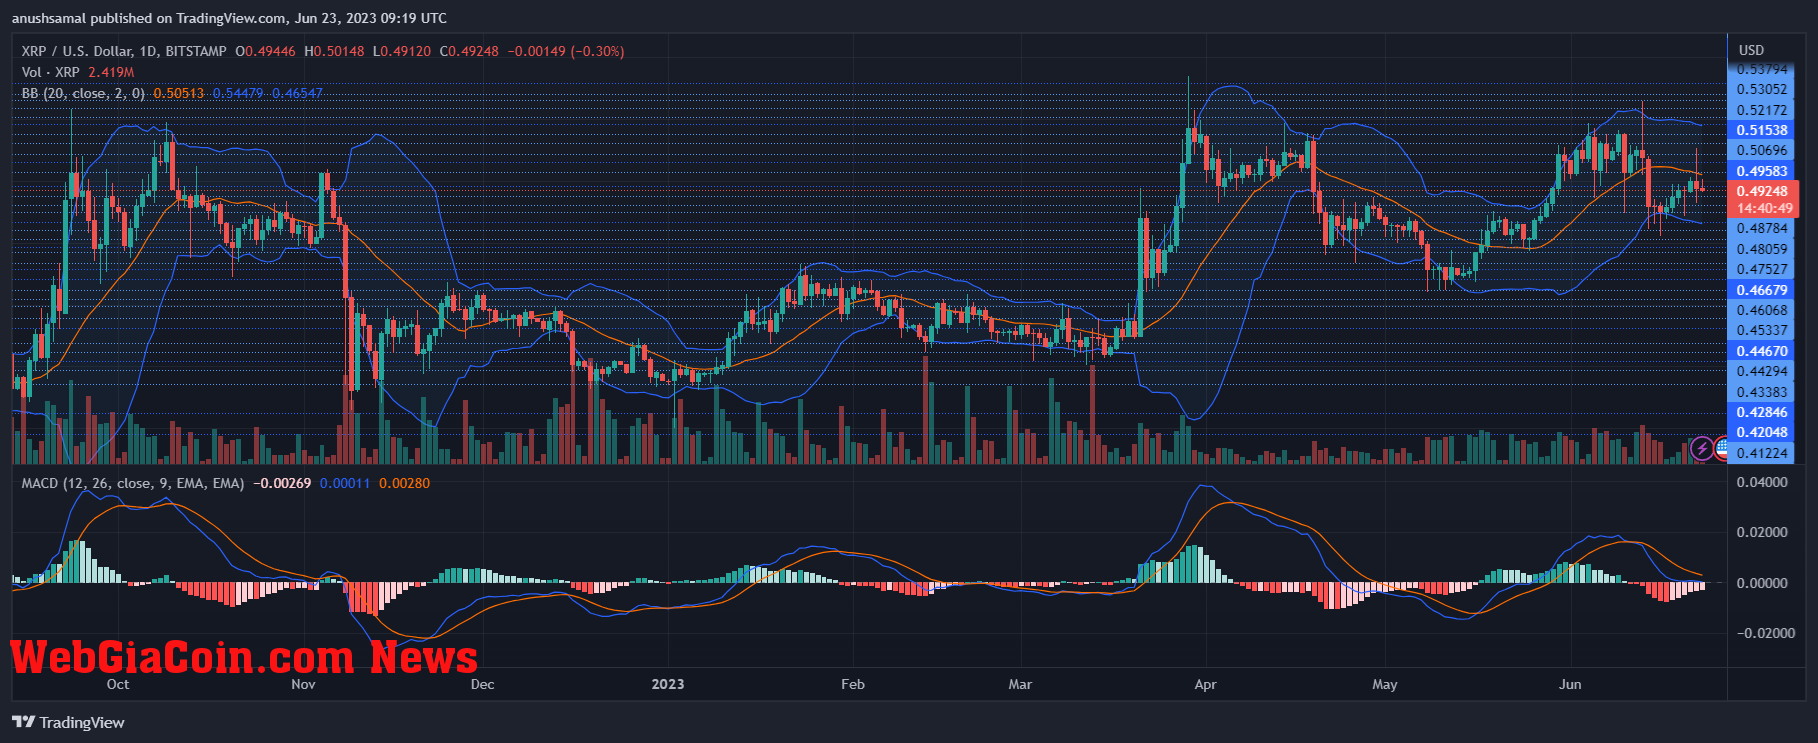Select the 0.44670 highlighted price label
This screenshot has height=743, width=1818.
coord(1762,351)
